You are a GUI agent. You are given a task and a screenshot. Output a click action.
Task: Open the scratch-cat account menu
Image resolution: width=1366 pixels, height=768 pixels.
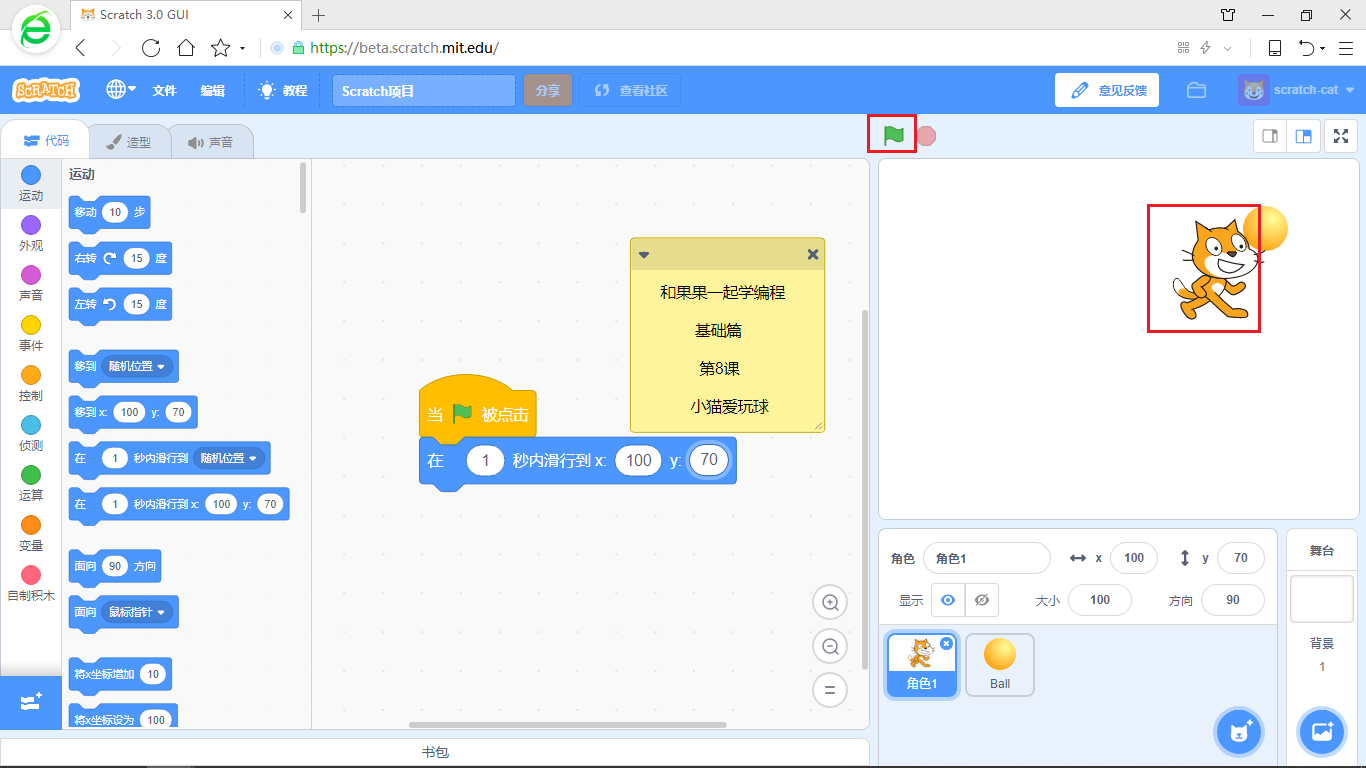[1297, 90]
